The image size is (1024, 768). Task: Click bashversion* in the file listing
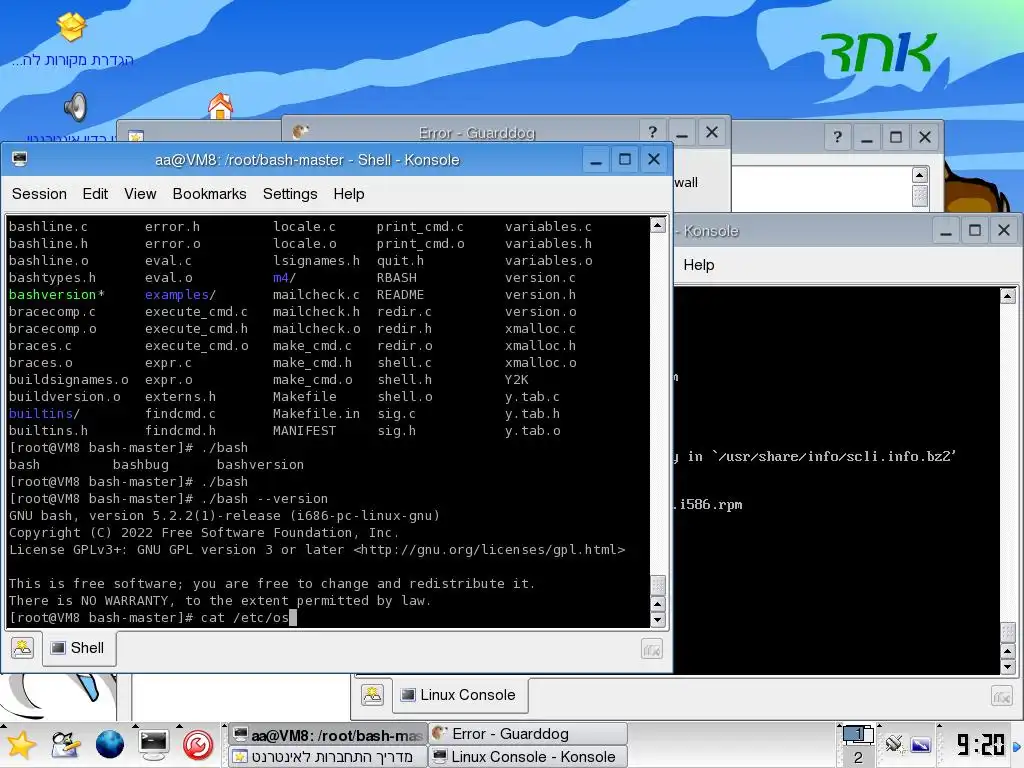(57, 295)
